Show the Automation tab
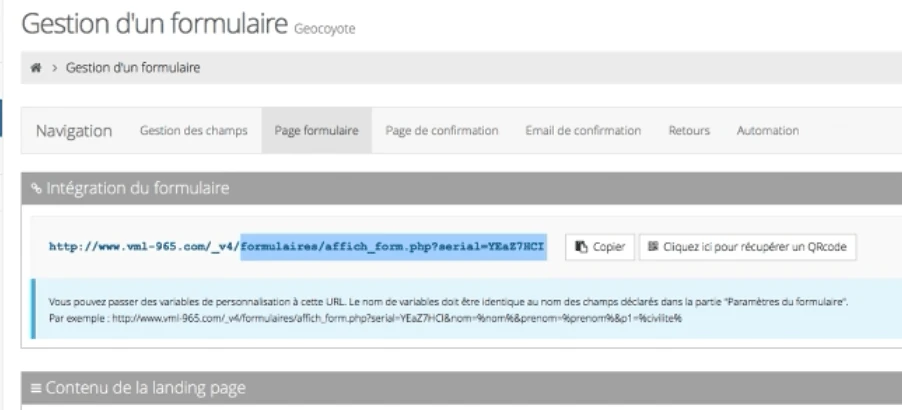This screenshot has height=410, width=902. [767, 131]
